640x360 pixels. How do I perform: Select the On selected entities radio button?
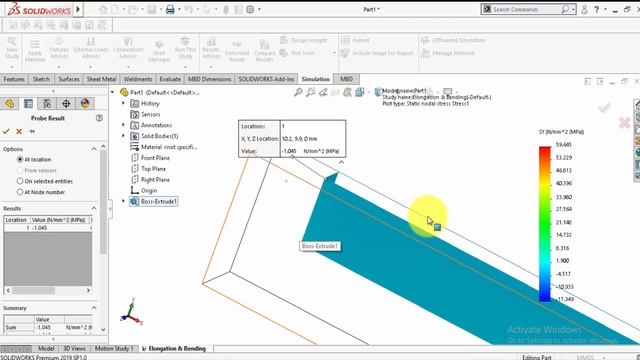(20, 181)
